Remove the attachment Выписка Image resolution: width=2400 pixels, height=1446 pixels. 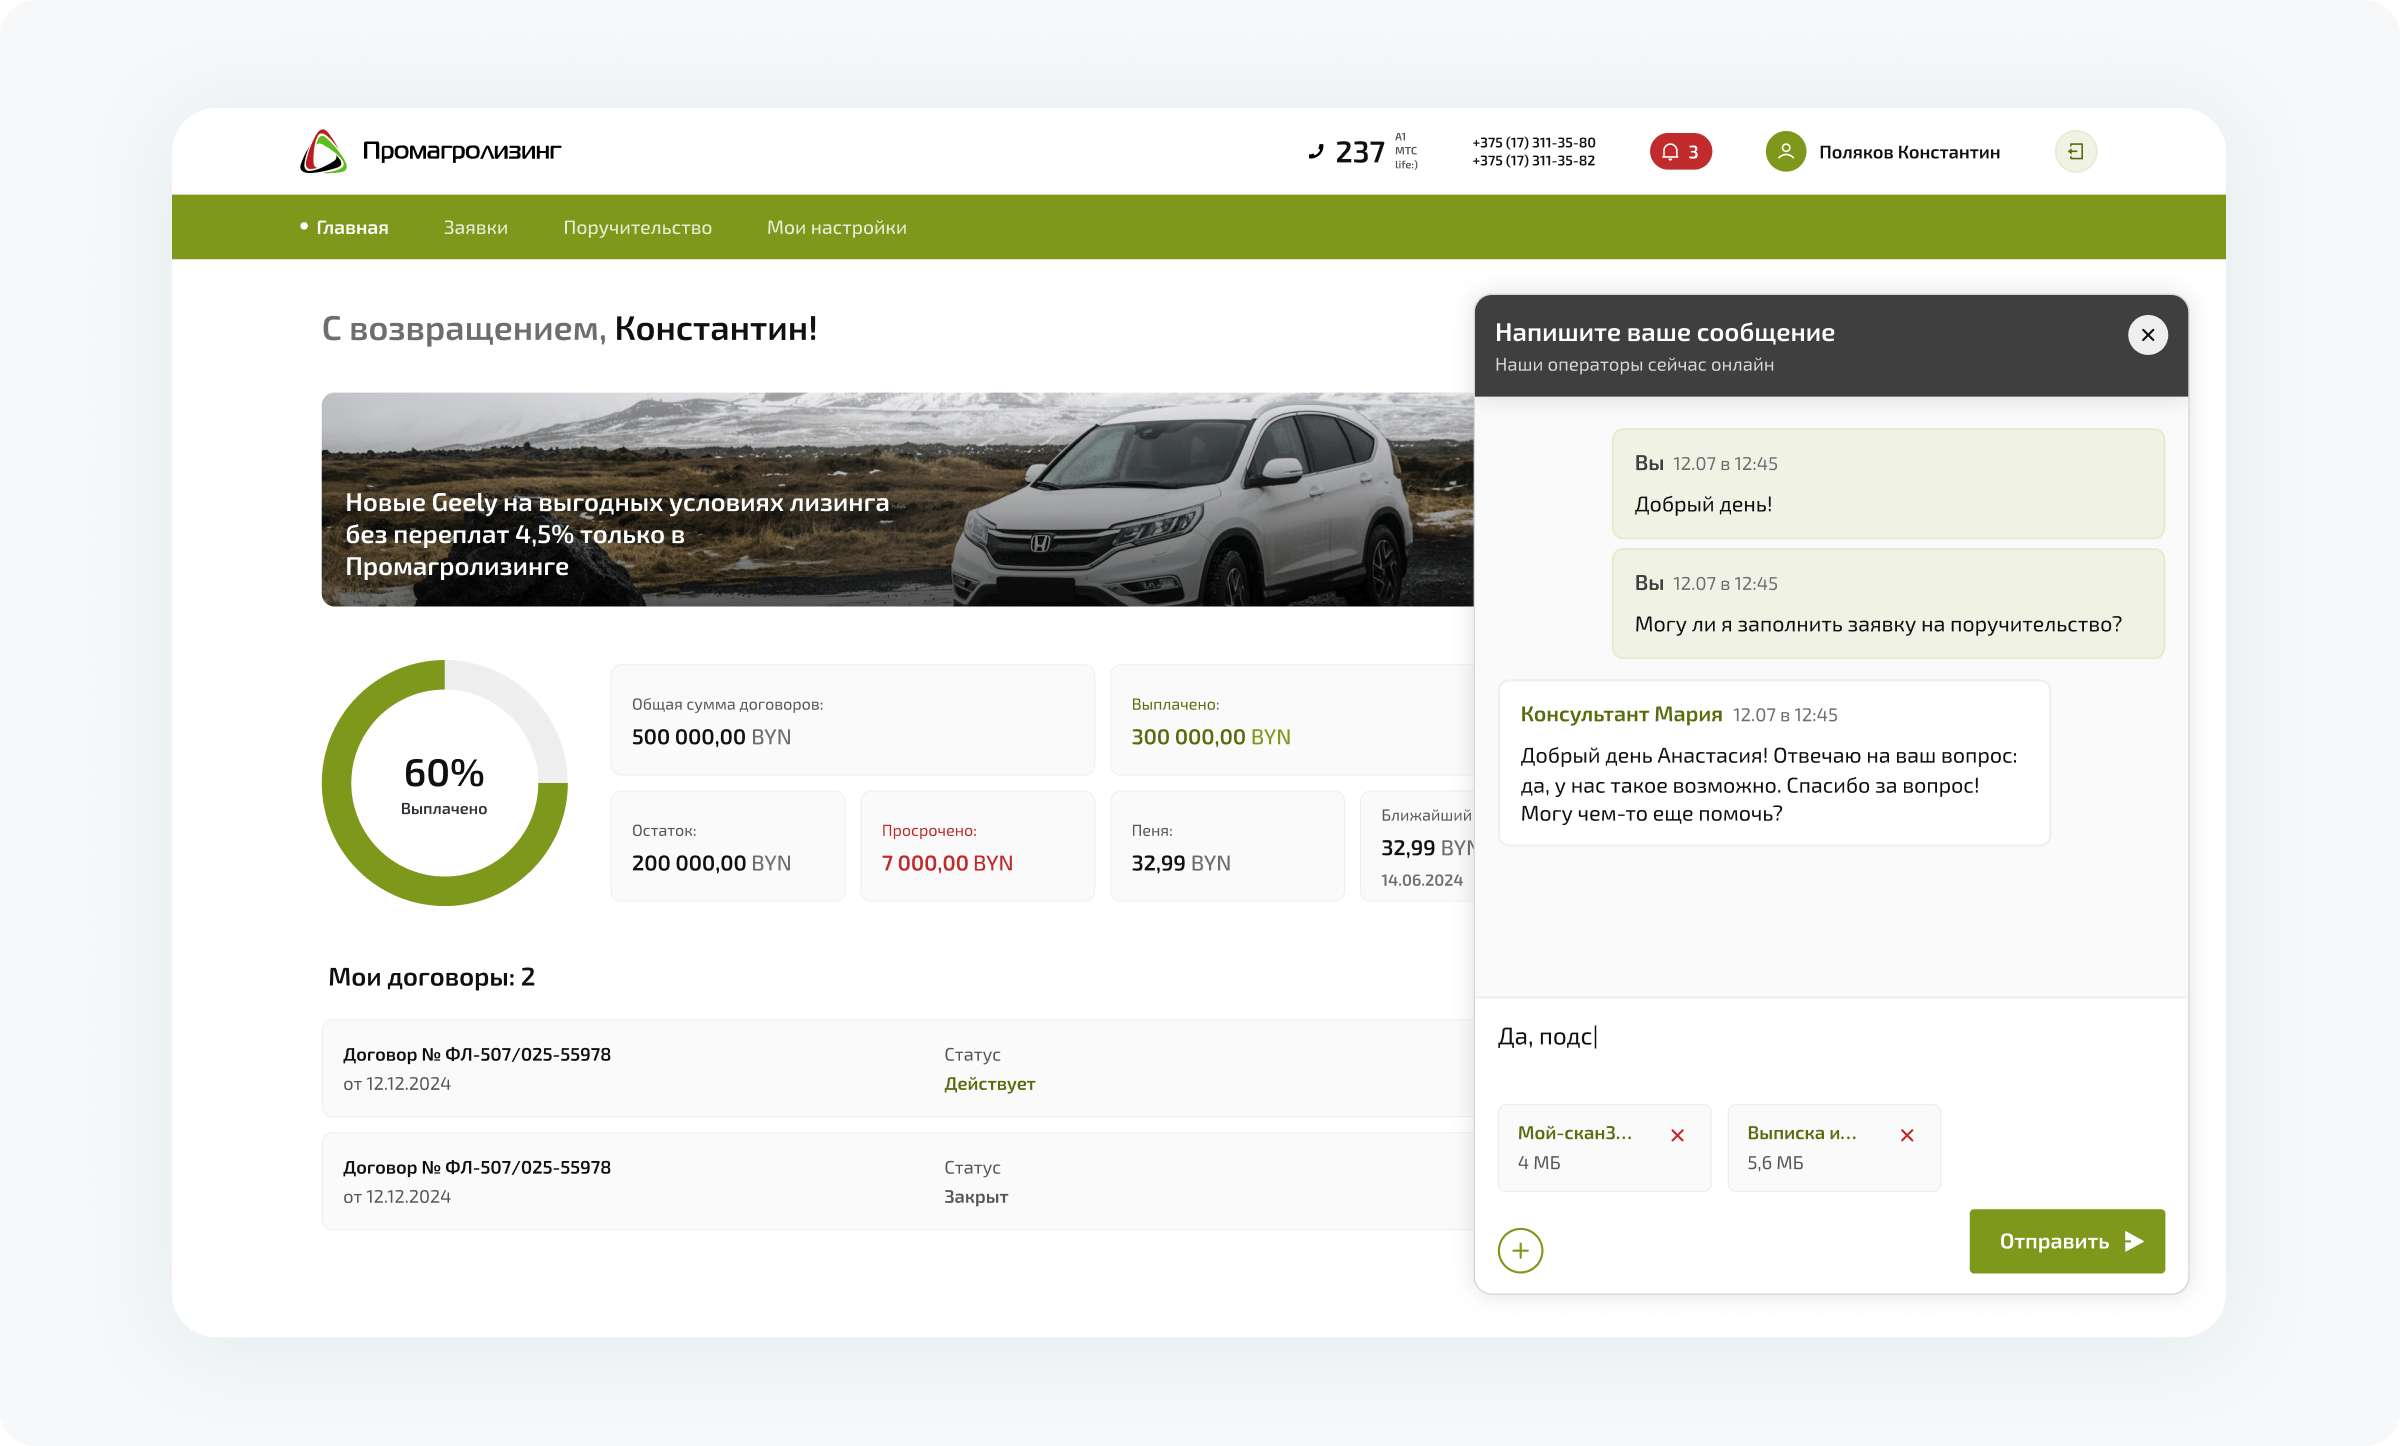(x=1906, y=1135)
